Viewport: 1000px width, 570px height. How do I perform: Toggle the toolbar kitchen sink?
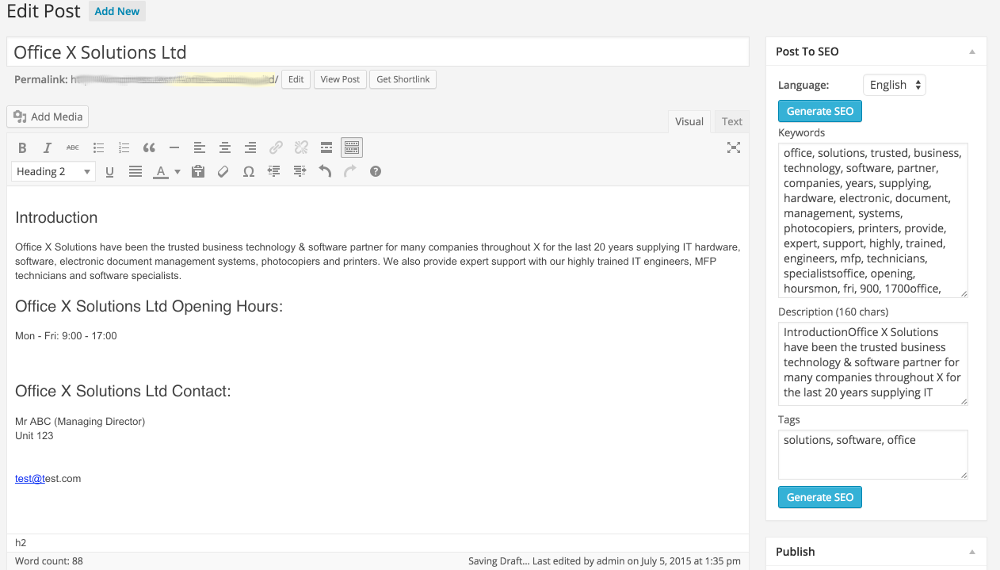tap(352, 148)
